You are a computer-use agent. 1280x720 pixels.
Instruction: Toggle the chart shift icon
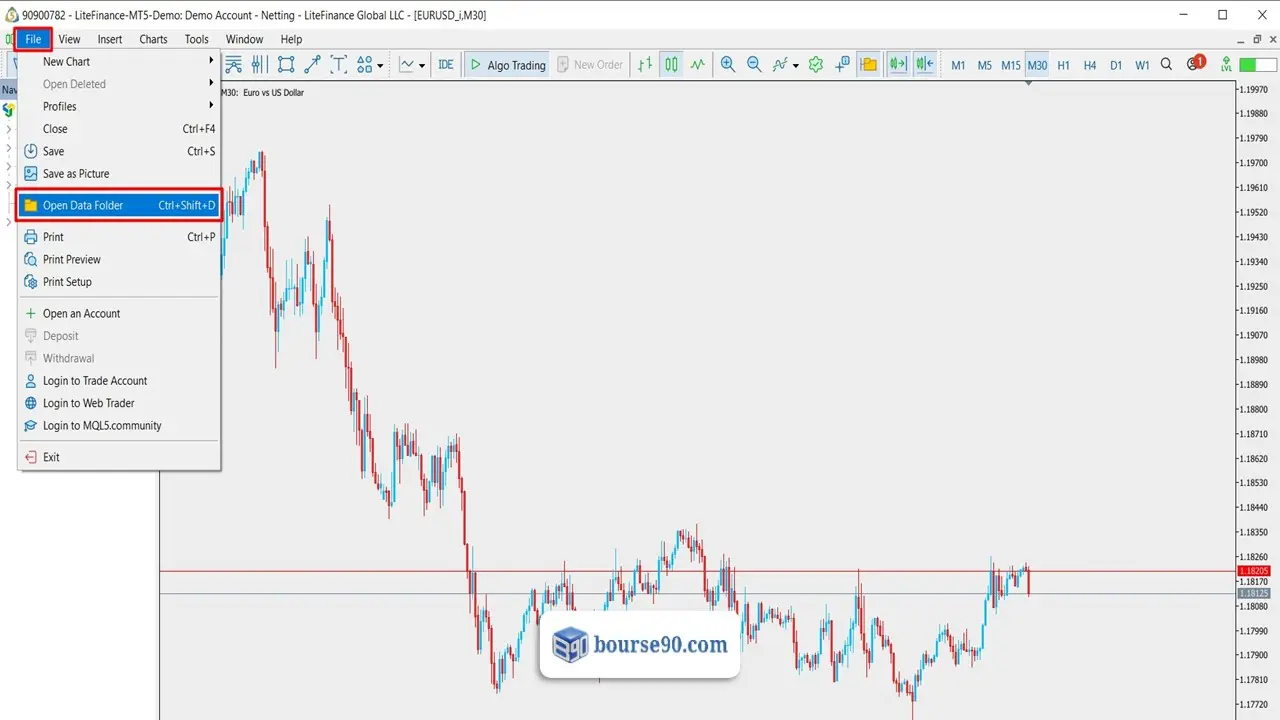point(924,65)
